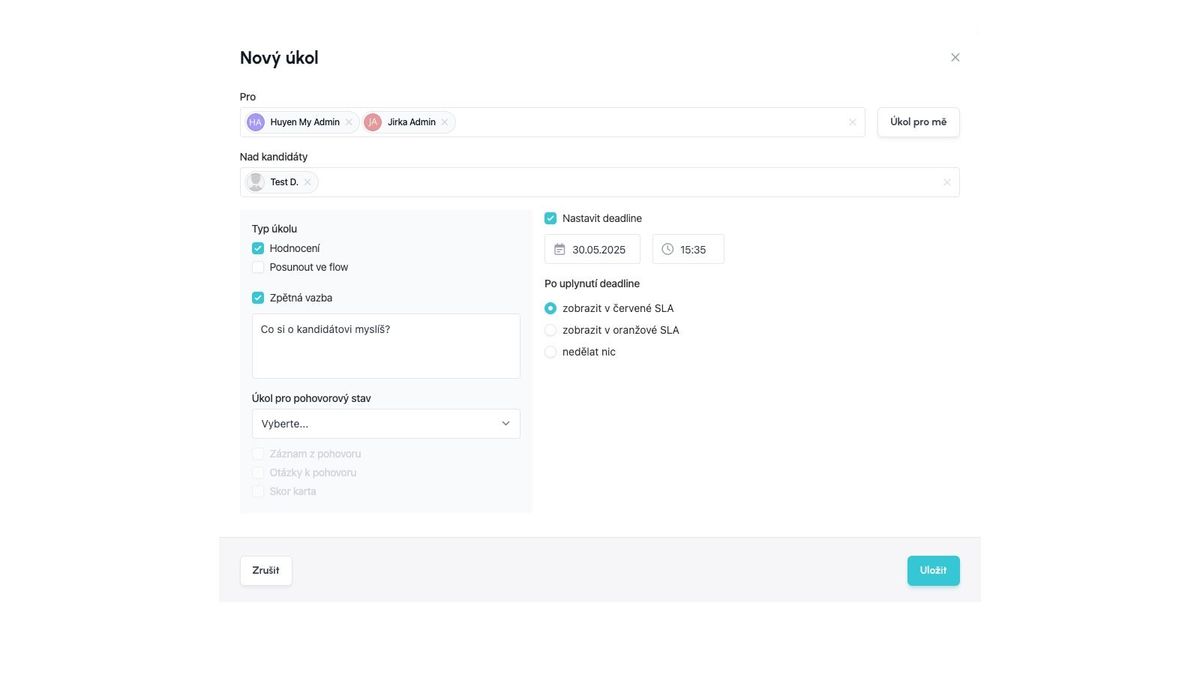Viewport: 1200px width, 675px height.
Task: Check the Skor karta checkbox
Action: tap(258, 492)
